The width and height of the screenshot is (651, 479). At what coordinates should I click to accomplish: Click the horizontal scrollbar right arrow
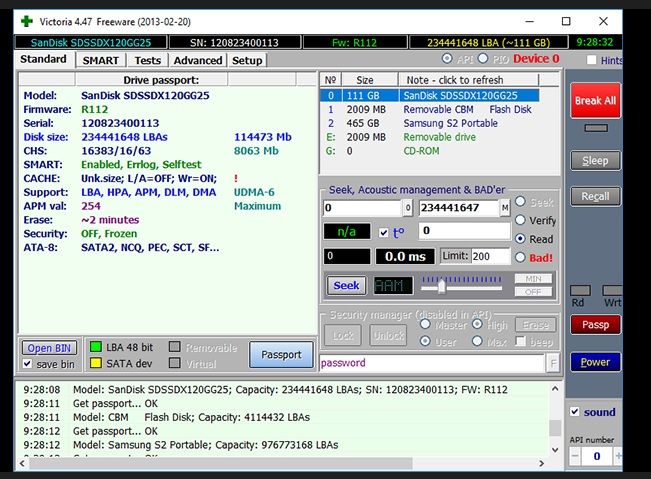541,463
